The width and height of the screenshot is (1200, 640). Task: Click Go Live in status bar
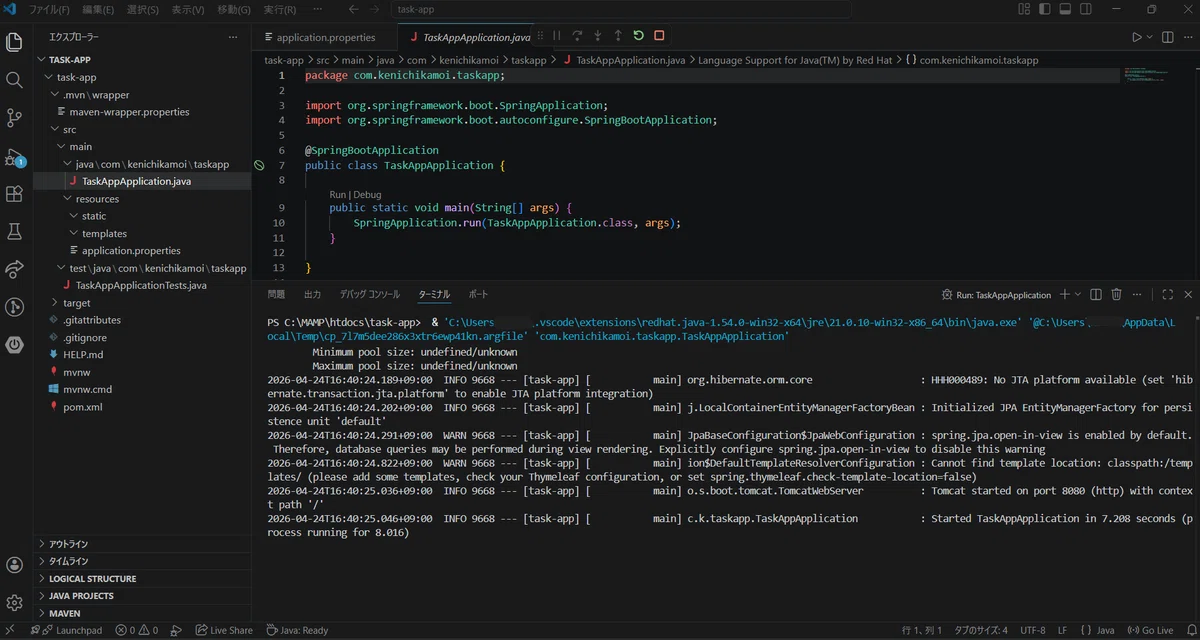click(x=1150, y=630)
